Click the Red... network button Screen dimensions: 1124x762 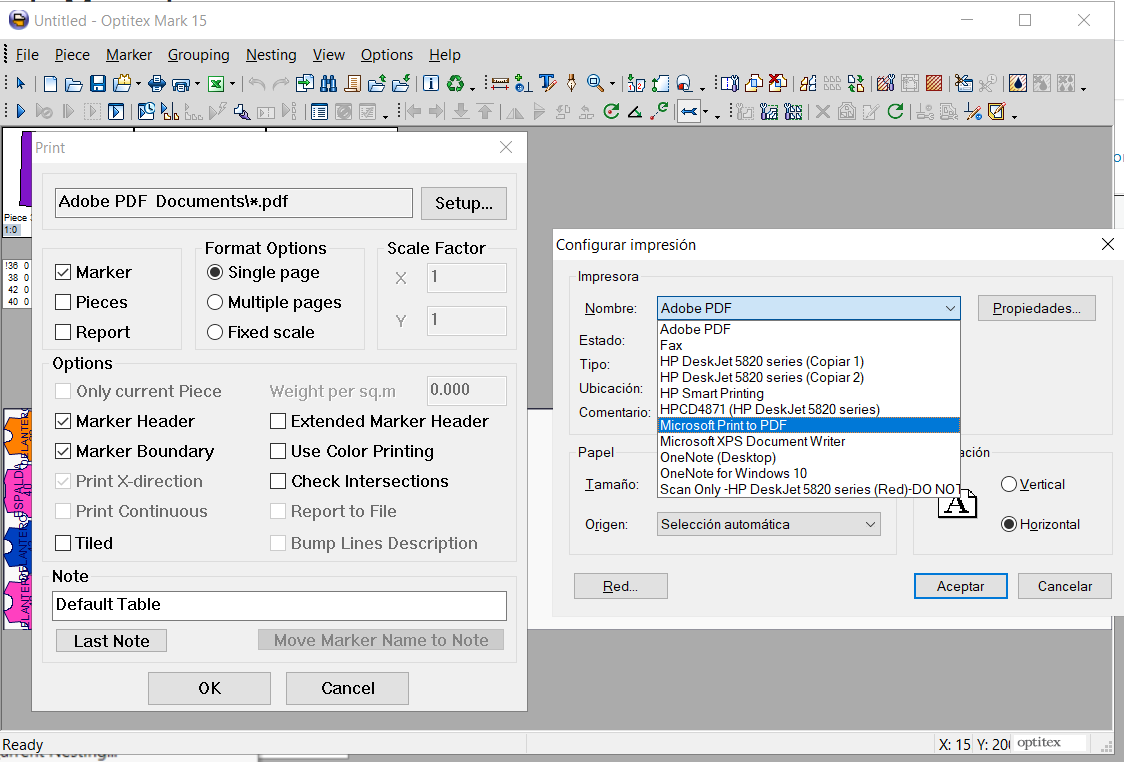(x=621, y=586)
